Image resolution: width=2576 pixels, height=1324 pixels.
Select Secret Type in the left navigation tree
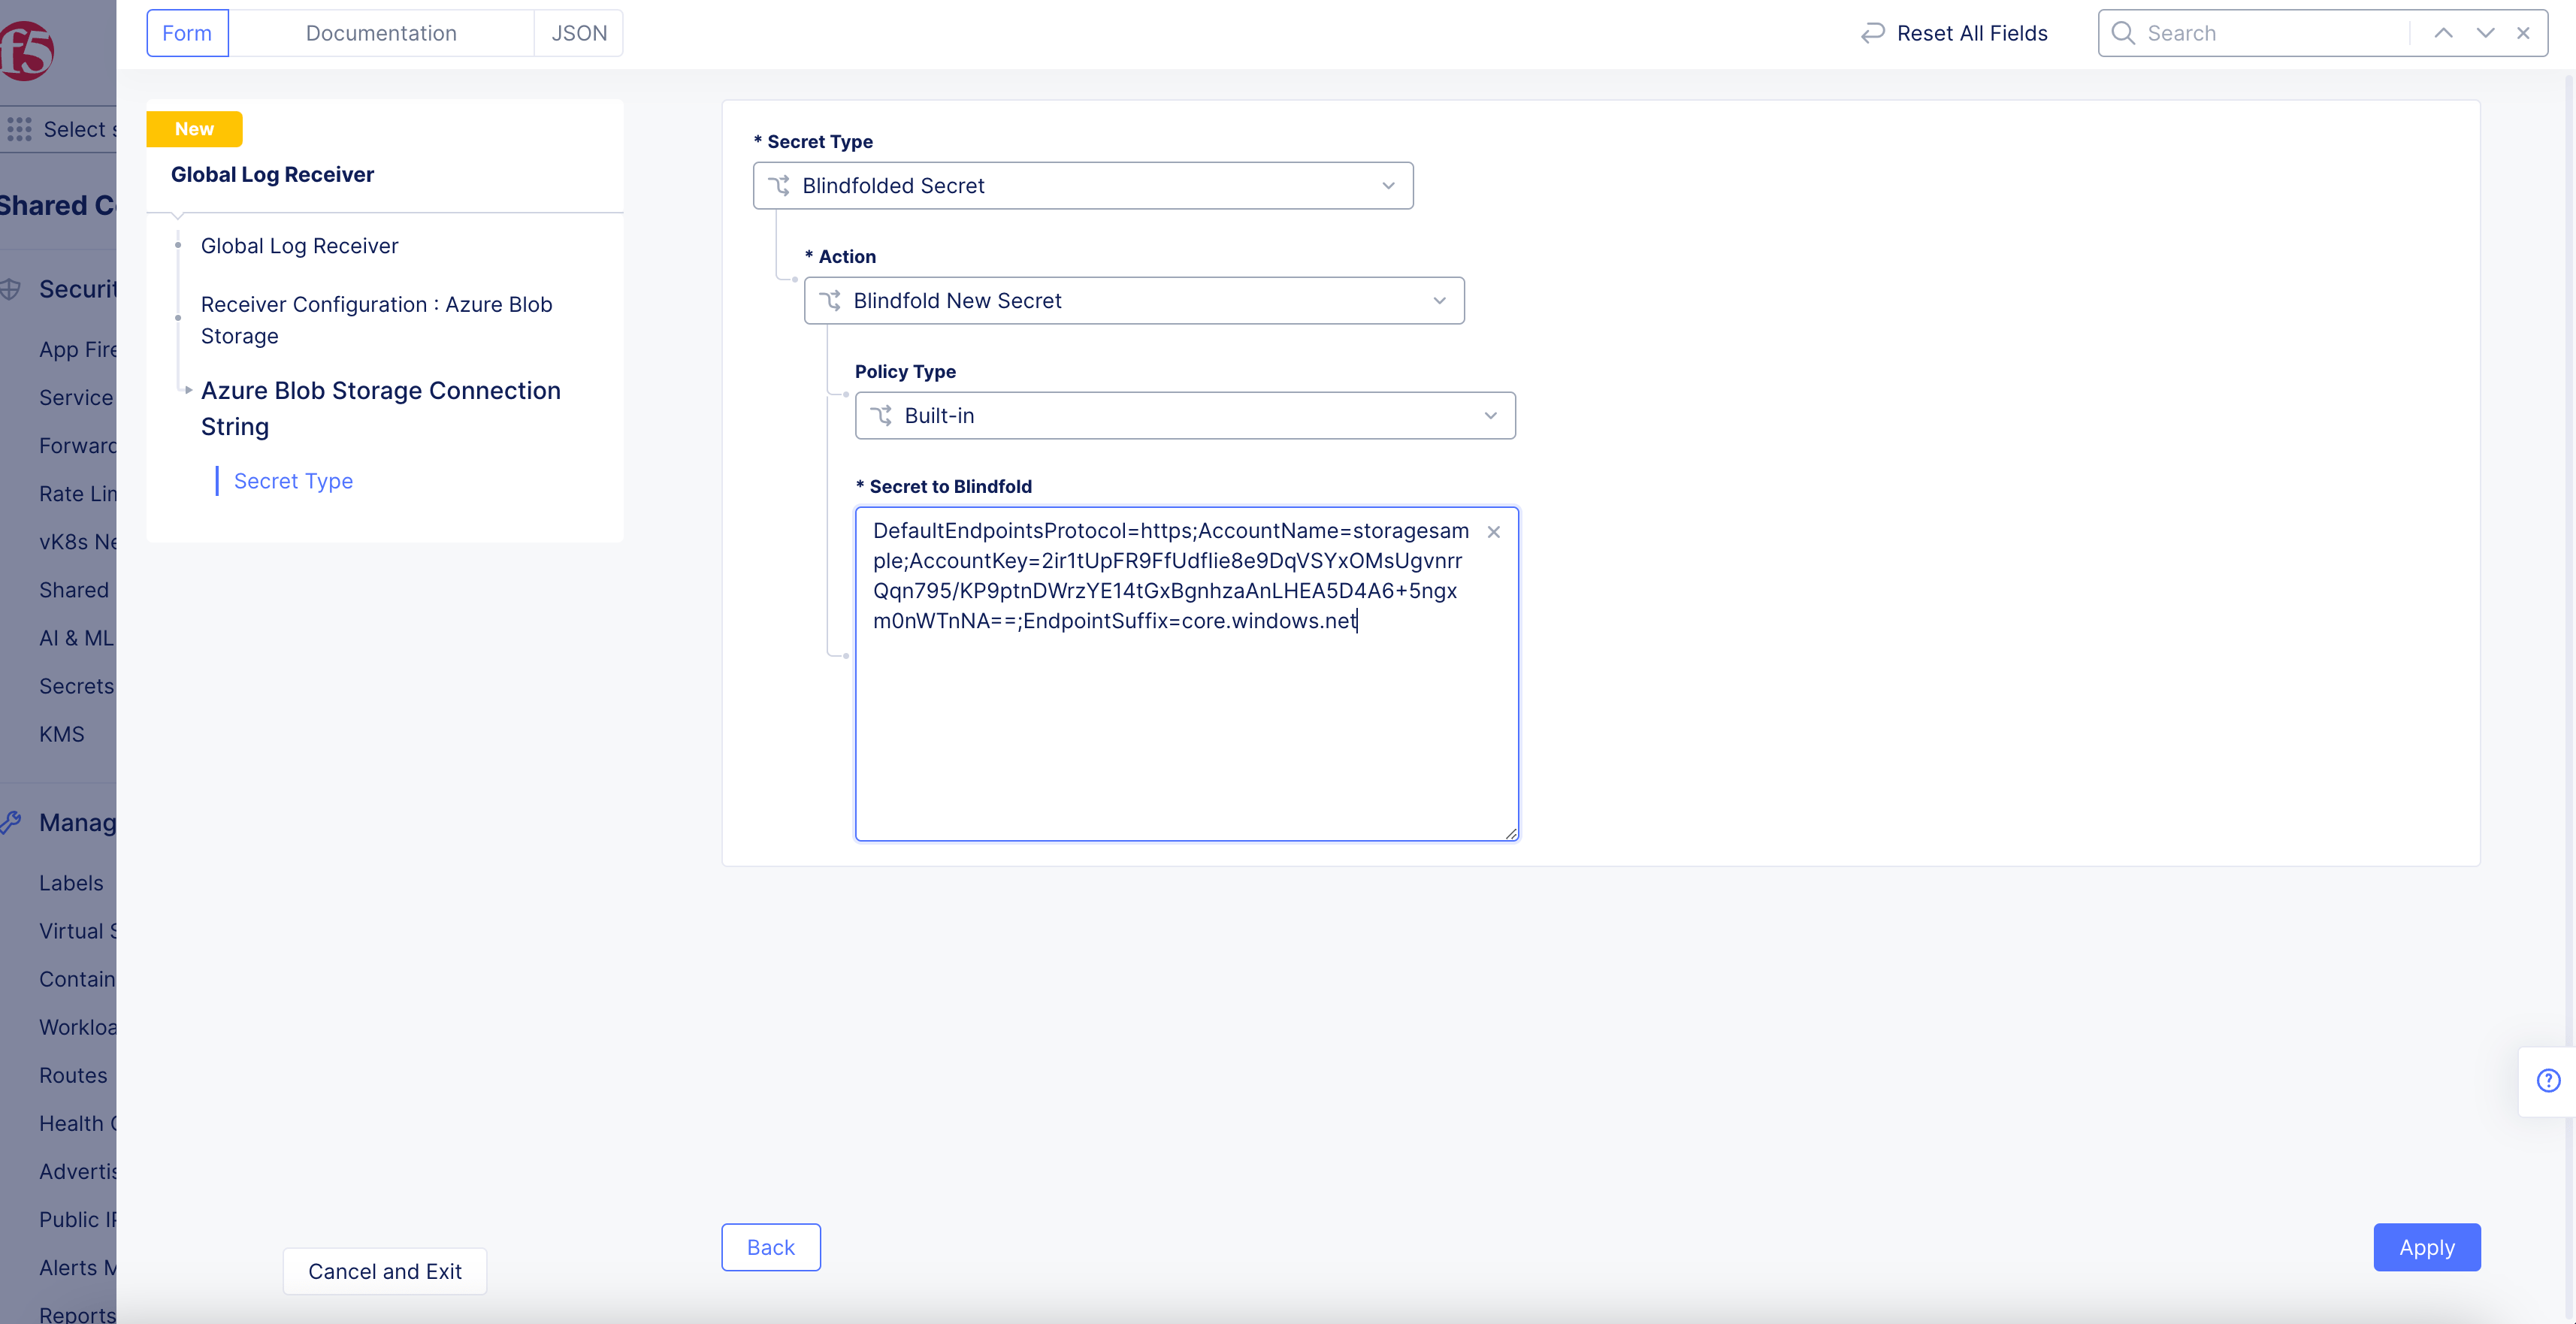[293, 480]
